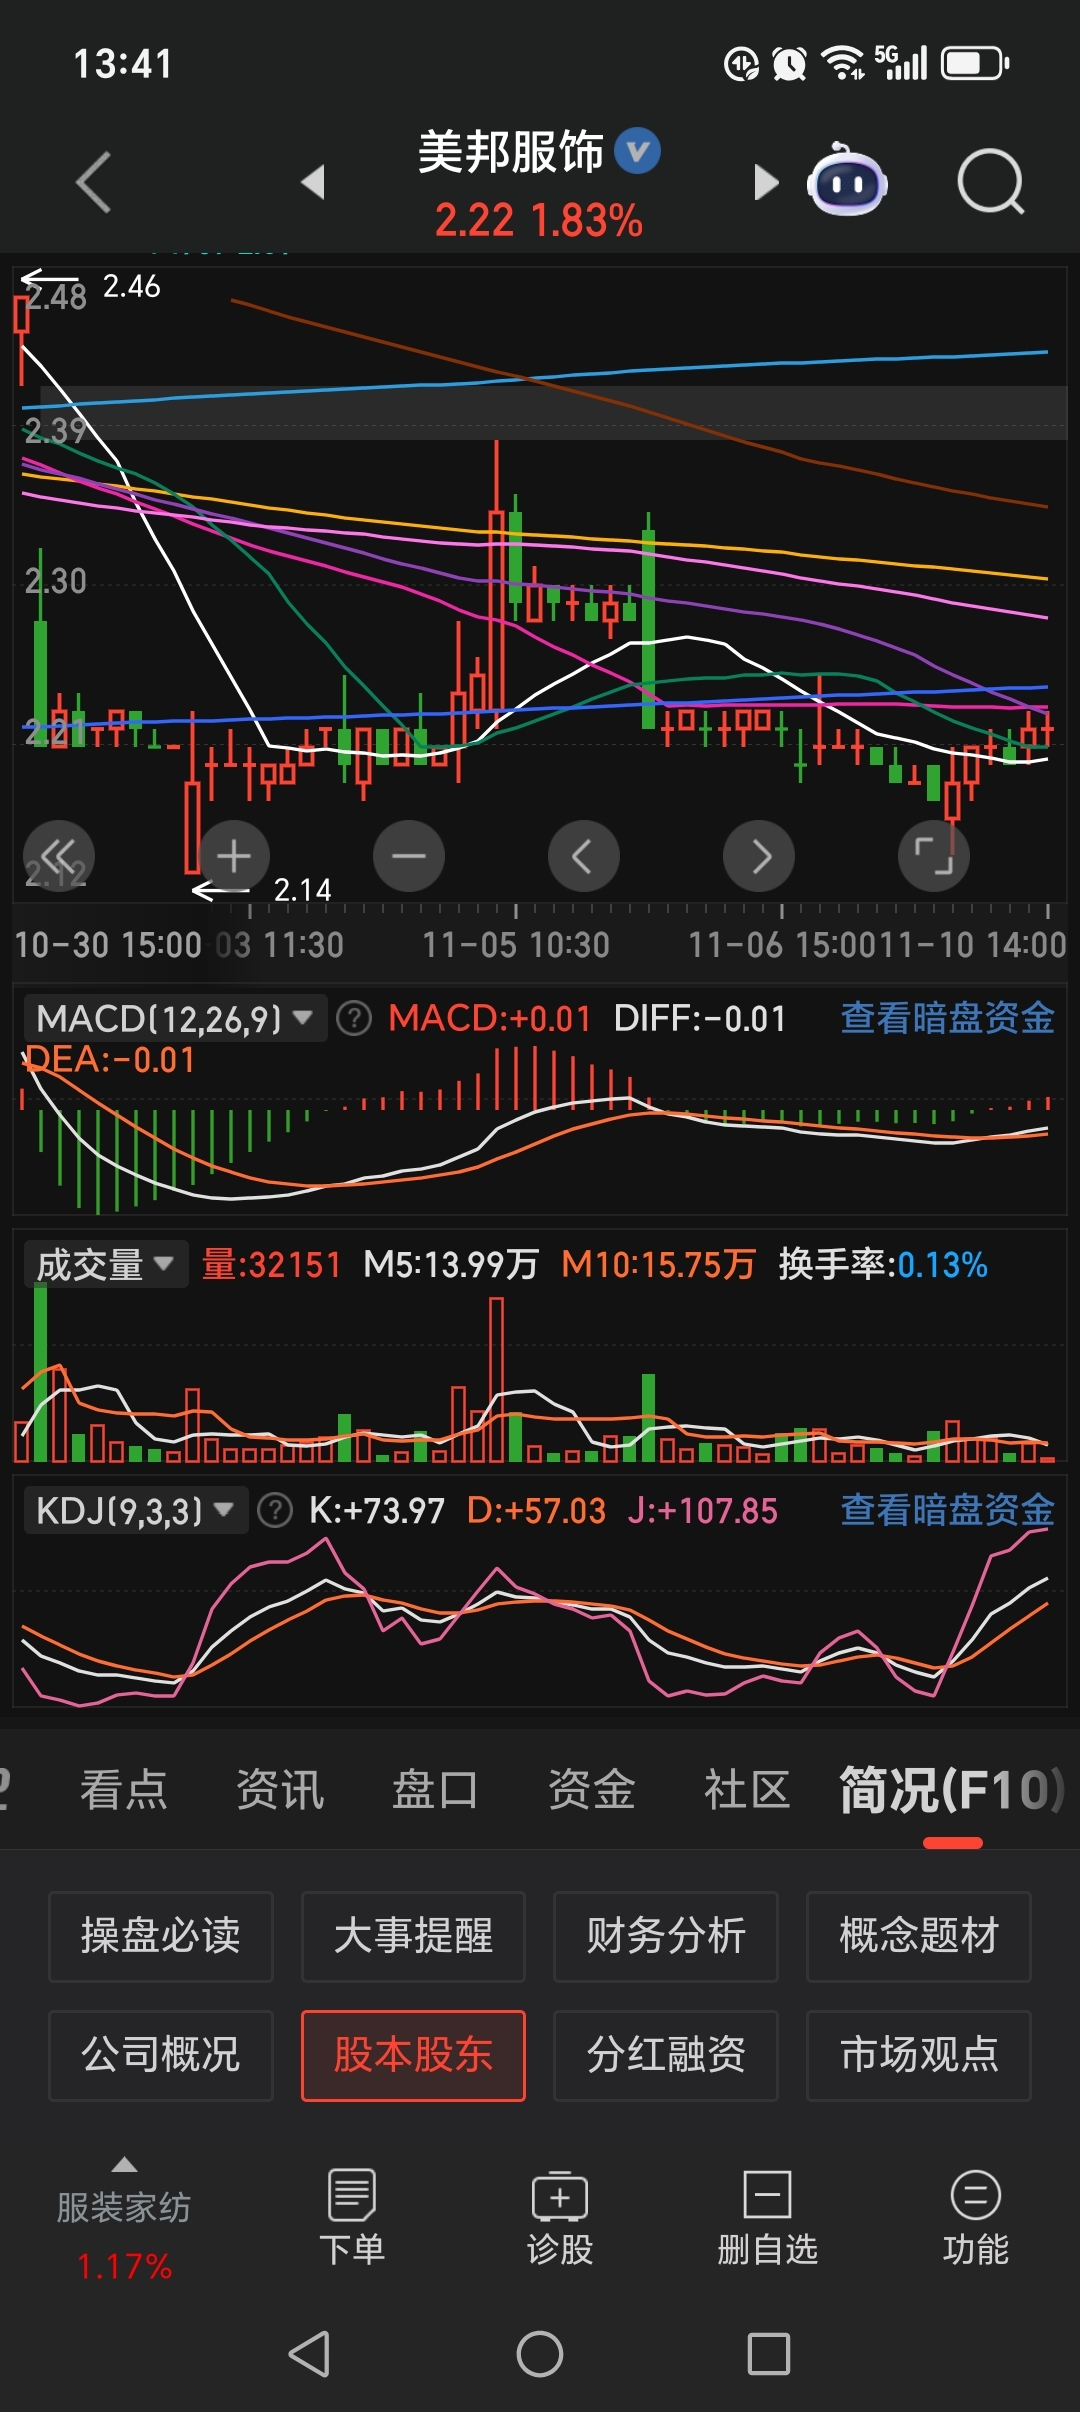Viewport: 1080px width, 2412px height.
Task: Move chart right with round arrow button
Action: [759, 856]
